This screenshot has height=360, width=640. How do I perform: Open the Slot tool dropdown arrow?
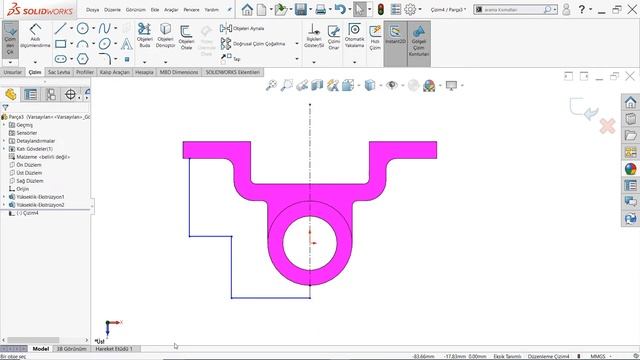[71, 59]
